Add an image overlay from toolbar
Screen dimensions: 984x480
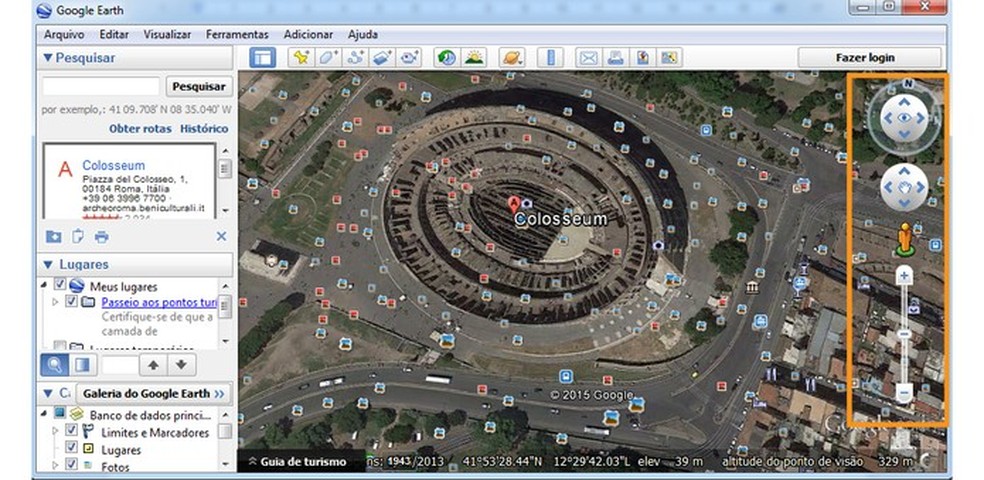pyautogui.click(x=383, y=58)
